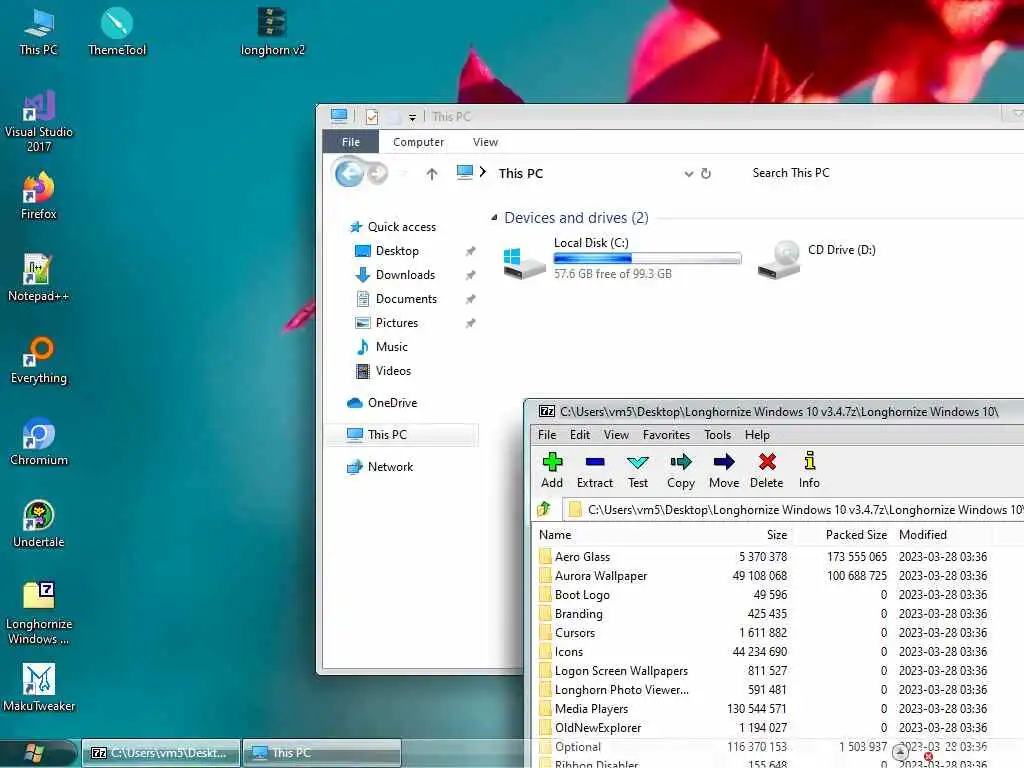Open Videos in Explorer navigation pane
This screenshot has height=768, width=1024.
pyautogui.click(x=393, y=371)
